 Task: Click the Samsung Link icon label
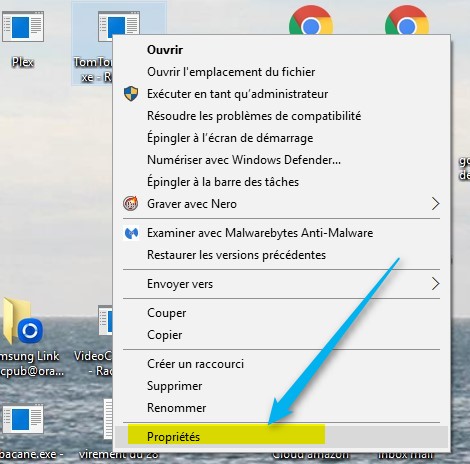32,363
